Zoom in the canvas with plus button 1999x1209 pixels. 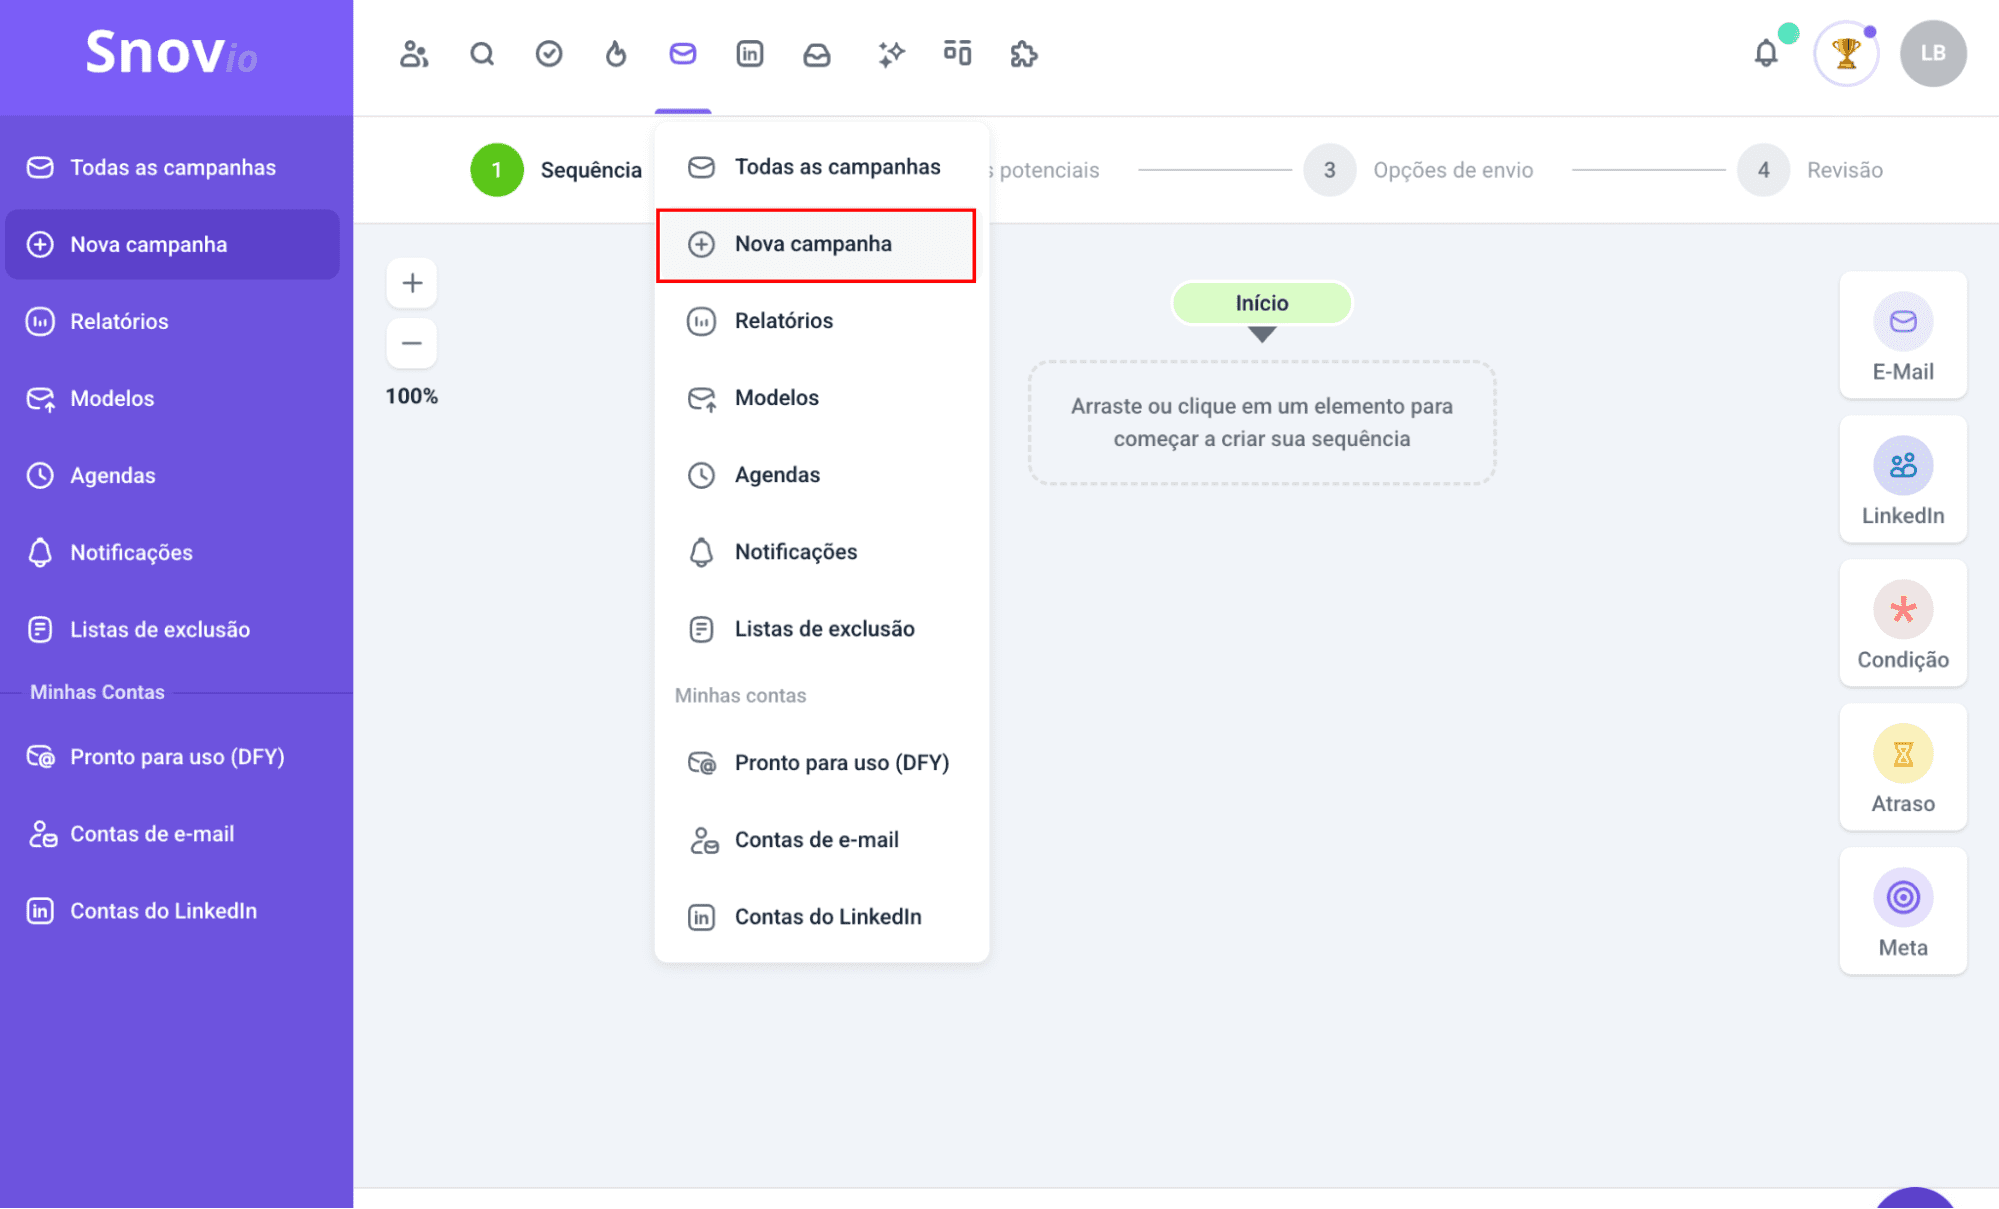click(x=412, y=283)
